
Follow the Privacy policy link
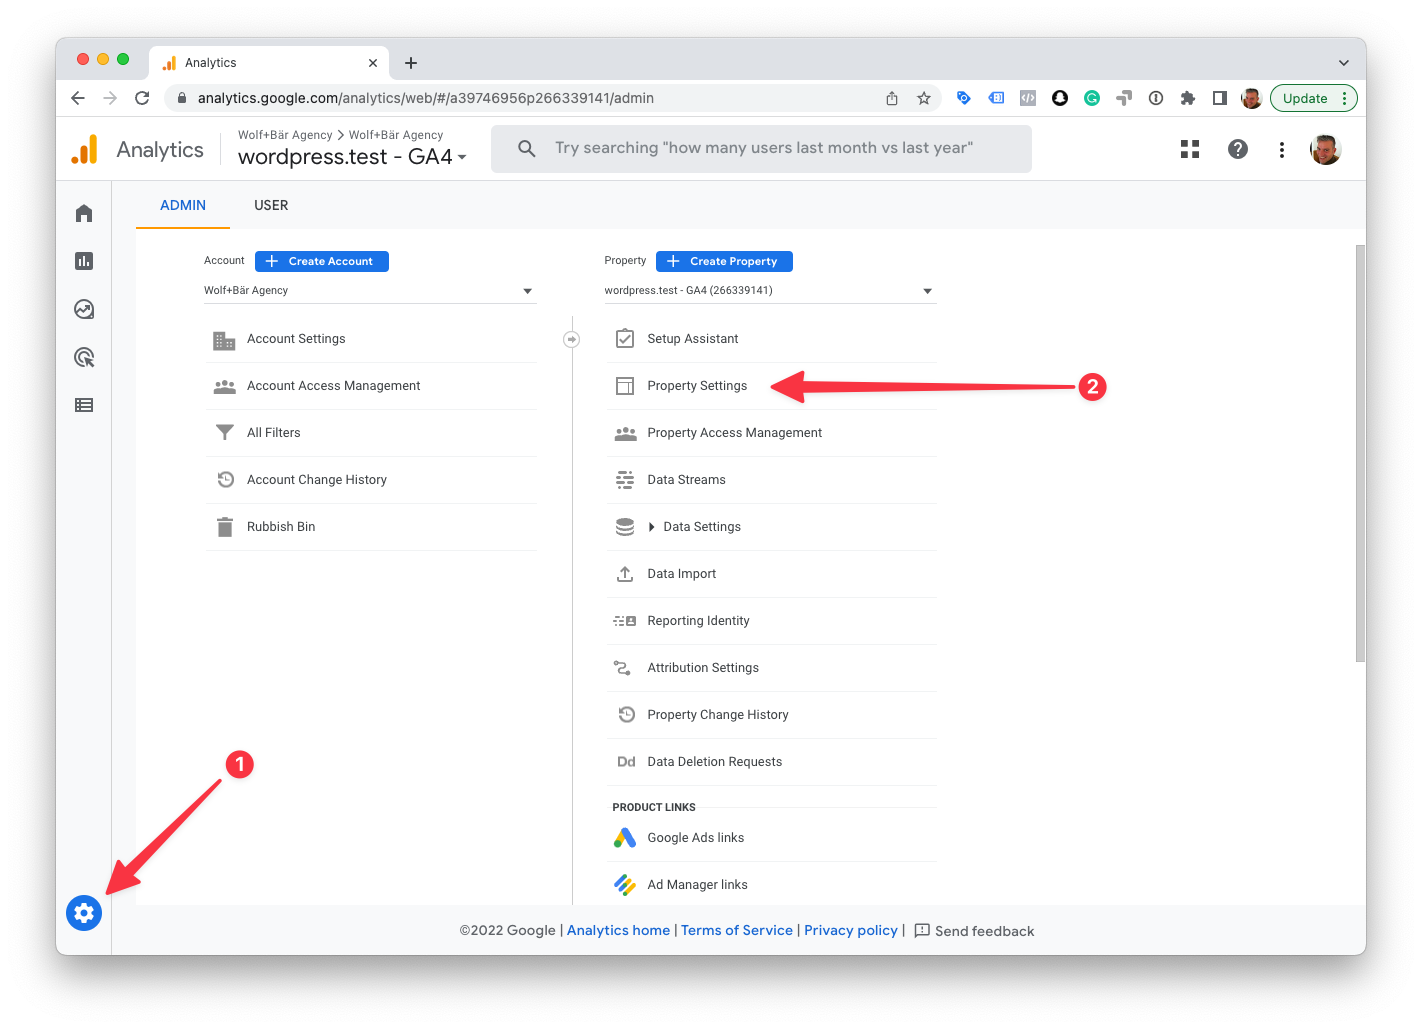coord(851,931)
